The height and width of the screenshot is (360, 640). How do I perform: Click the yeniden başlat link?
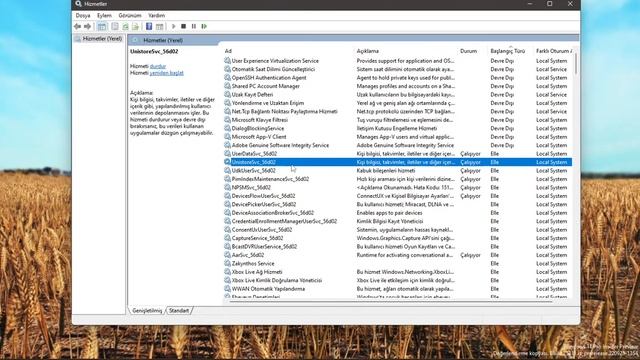(x=167, y=73)
